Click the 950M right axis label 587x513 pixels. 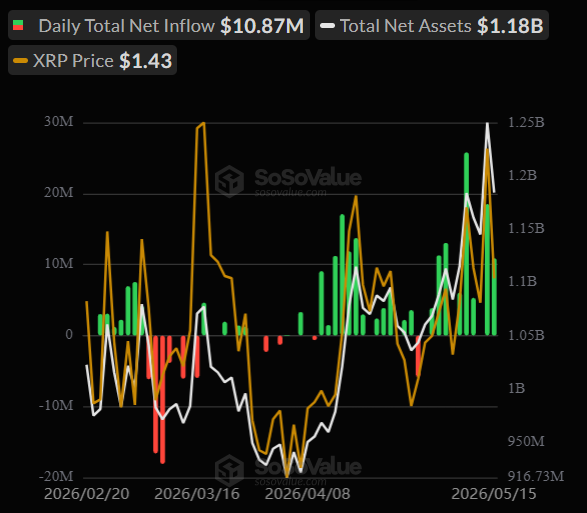pos(526,441)
